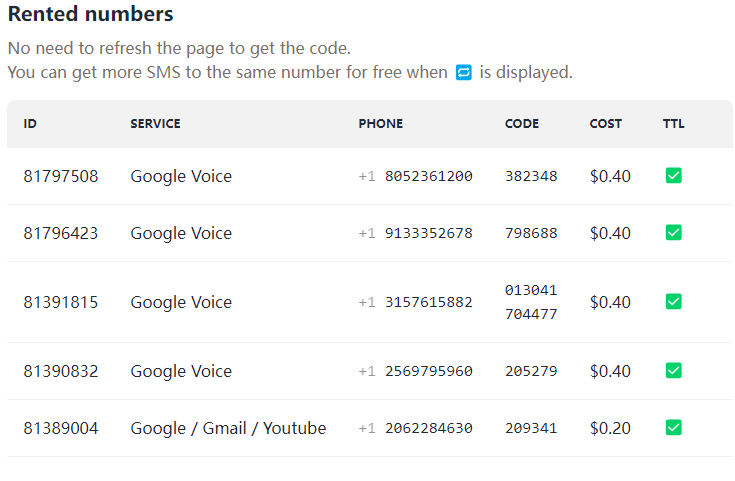Select phone number 8052361200

[x=428, y=176]
